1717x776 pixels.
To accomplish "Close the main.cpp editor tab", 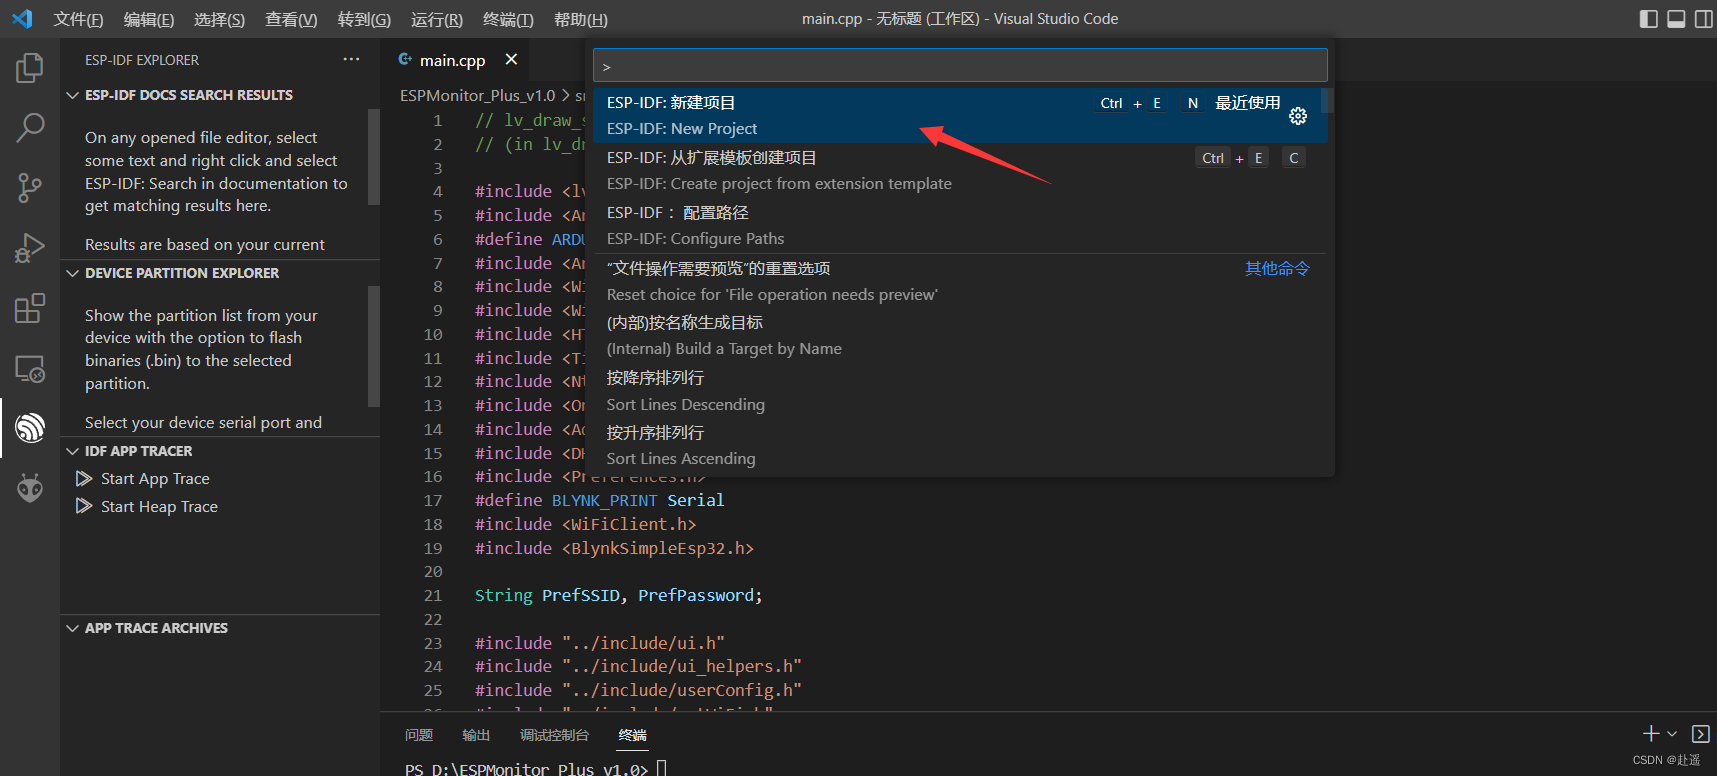I will [511, 60].
